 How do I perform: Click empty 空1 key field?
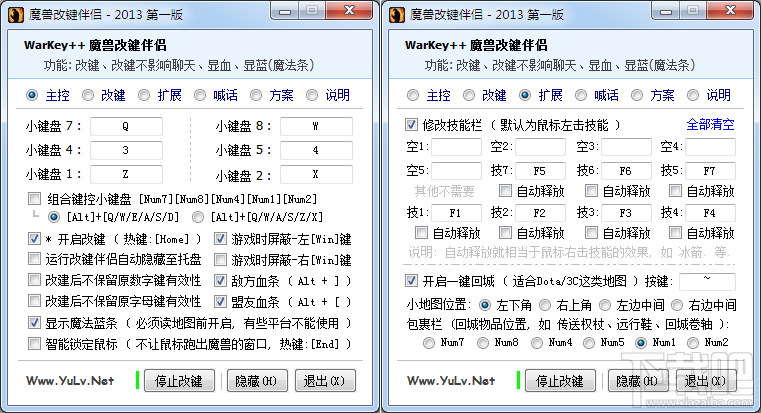pyautogui.click(x=457, y=147)
